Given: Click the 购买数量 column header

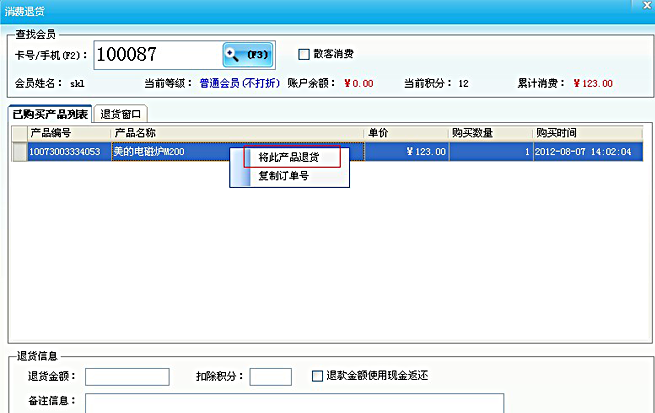Looking at the screenshot, I should click(x=489, y=132).
